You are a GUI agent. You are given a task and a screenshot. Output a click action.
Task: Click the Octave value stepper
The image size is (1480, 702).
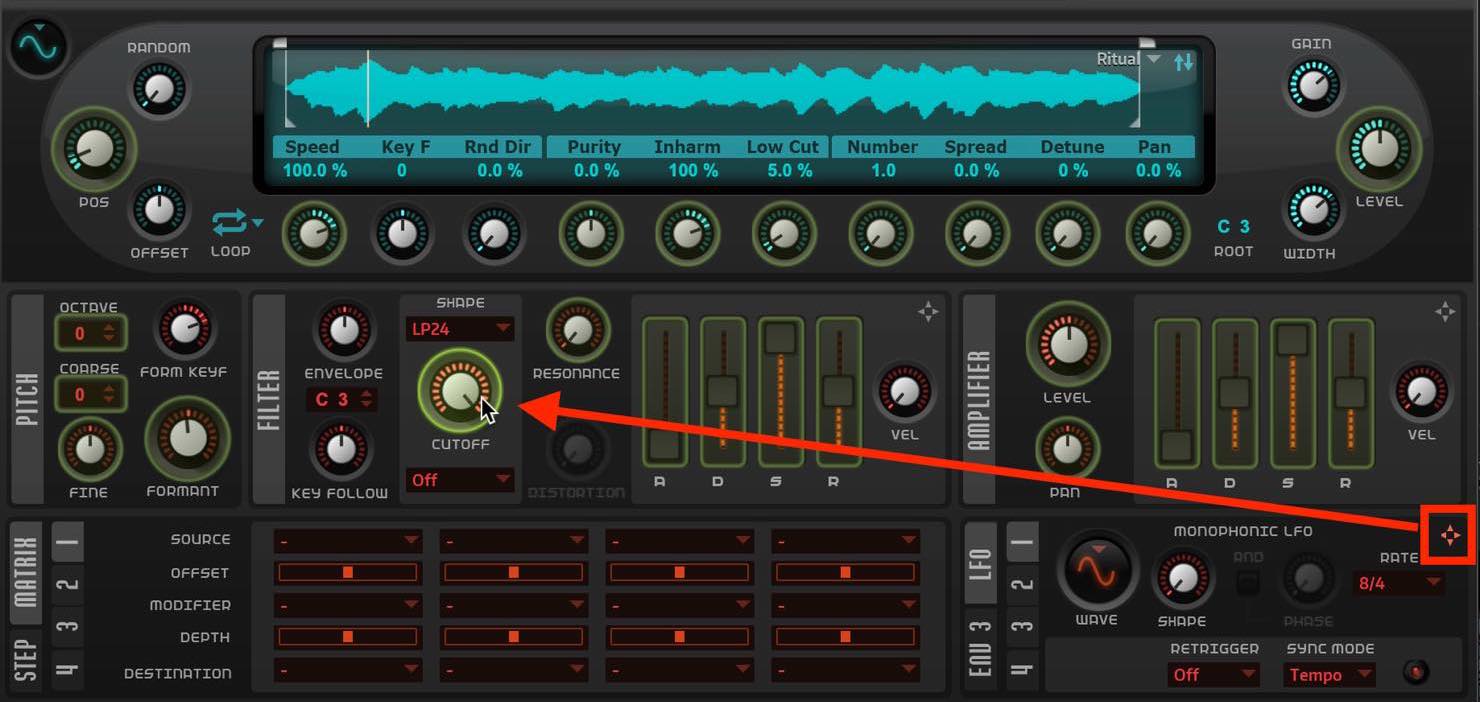[89, 333]
